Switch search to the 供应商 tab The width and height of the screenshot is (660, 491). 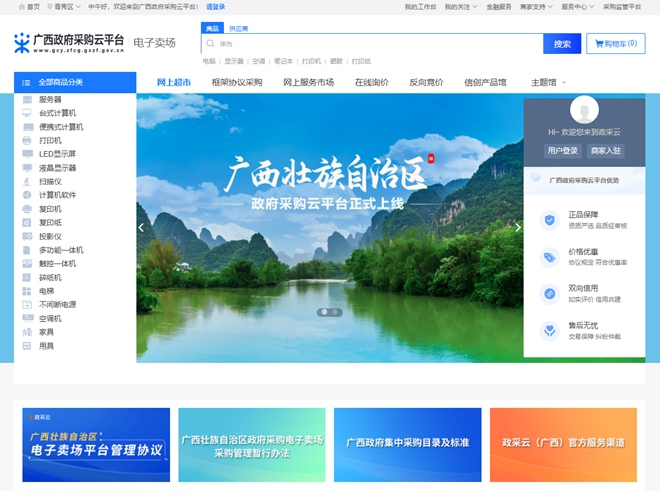(x=239, y=29)
